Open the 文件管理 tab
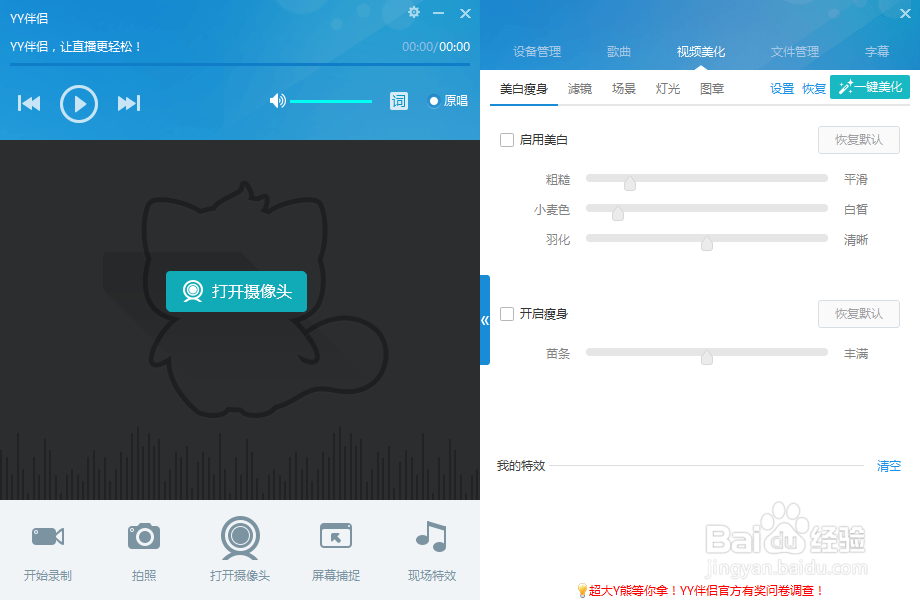Image resolution: width=920 pixels, height=600 pixels. 794,52
